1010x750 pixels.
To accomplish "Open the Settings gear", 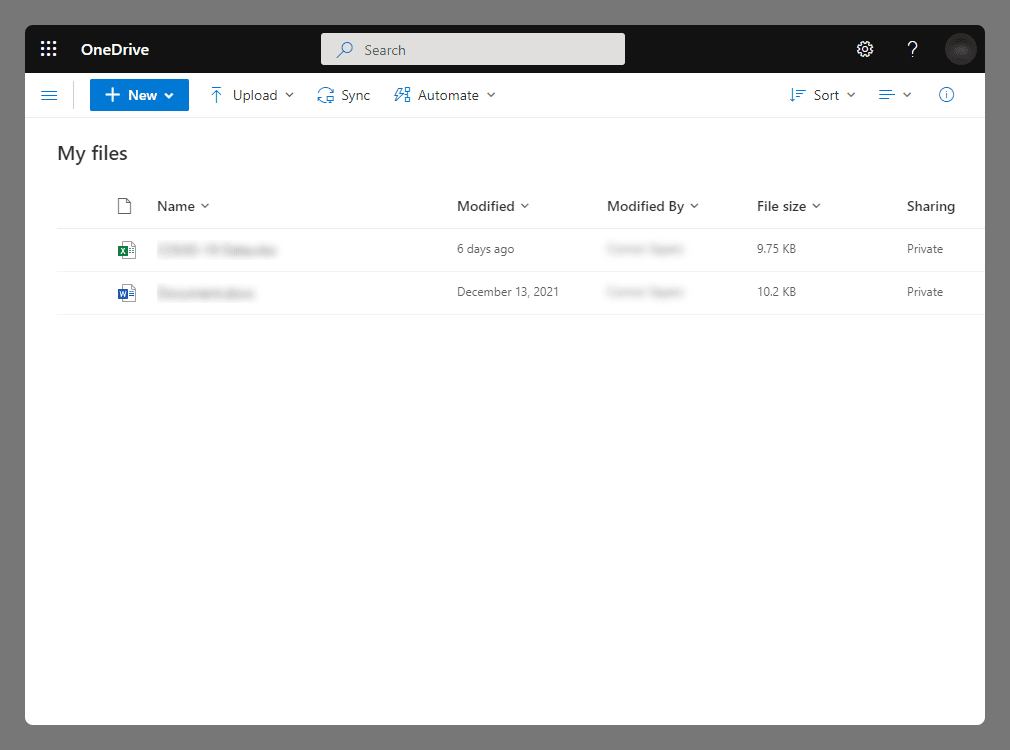I will tap(864, 49).
